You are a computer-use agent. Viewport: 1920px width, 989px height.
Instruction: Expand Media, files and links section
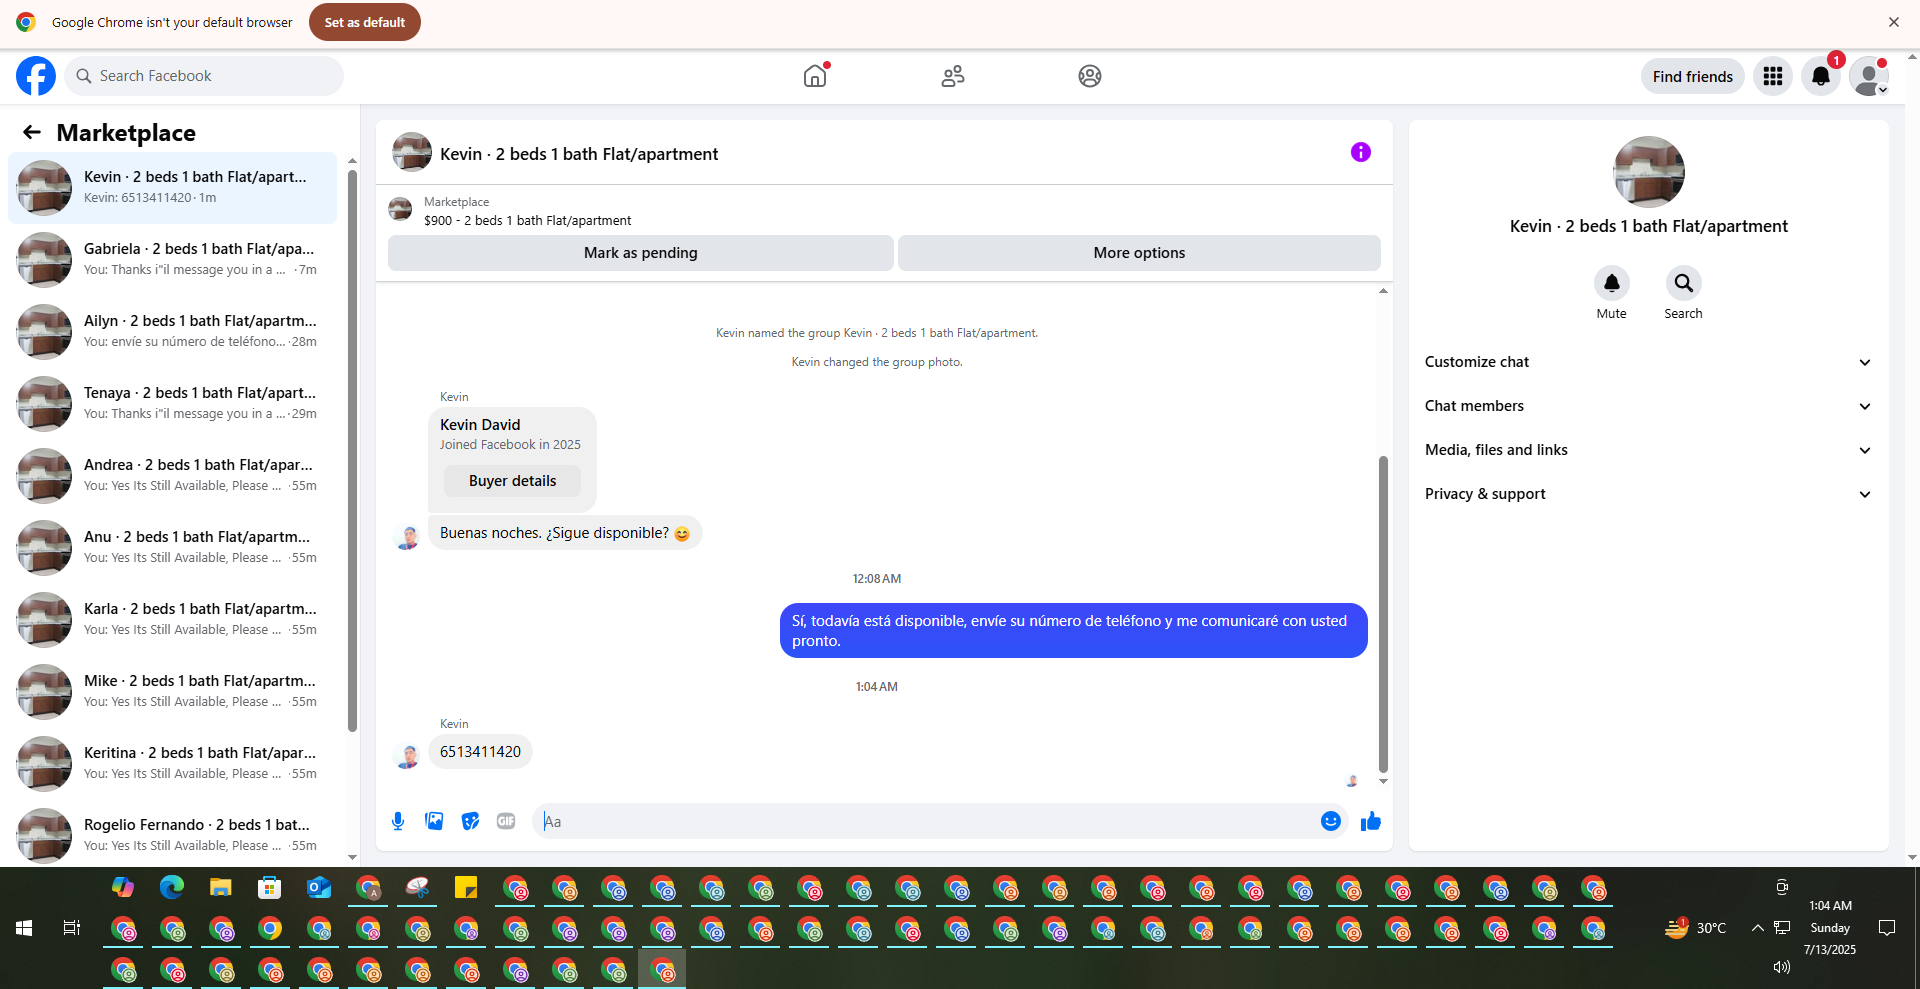click(x=1648, y=450)
